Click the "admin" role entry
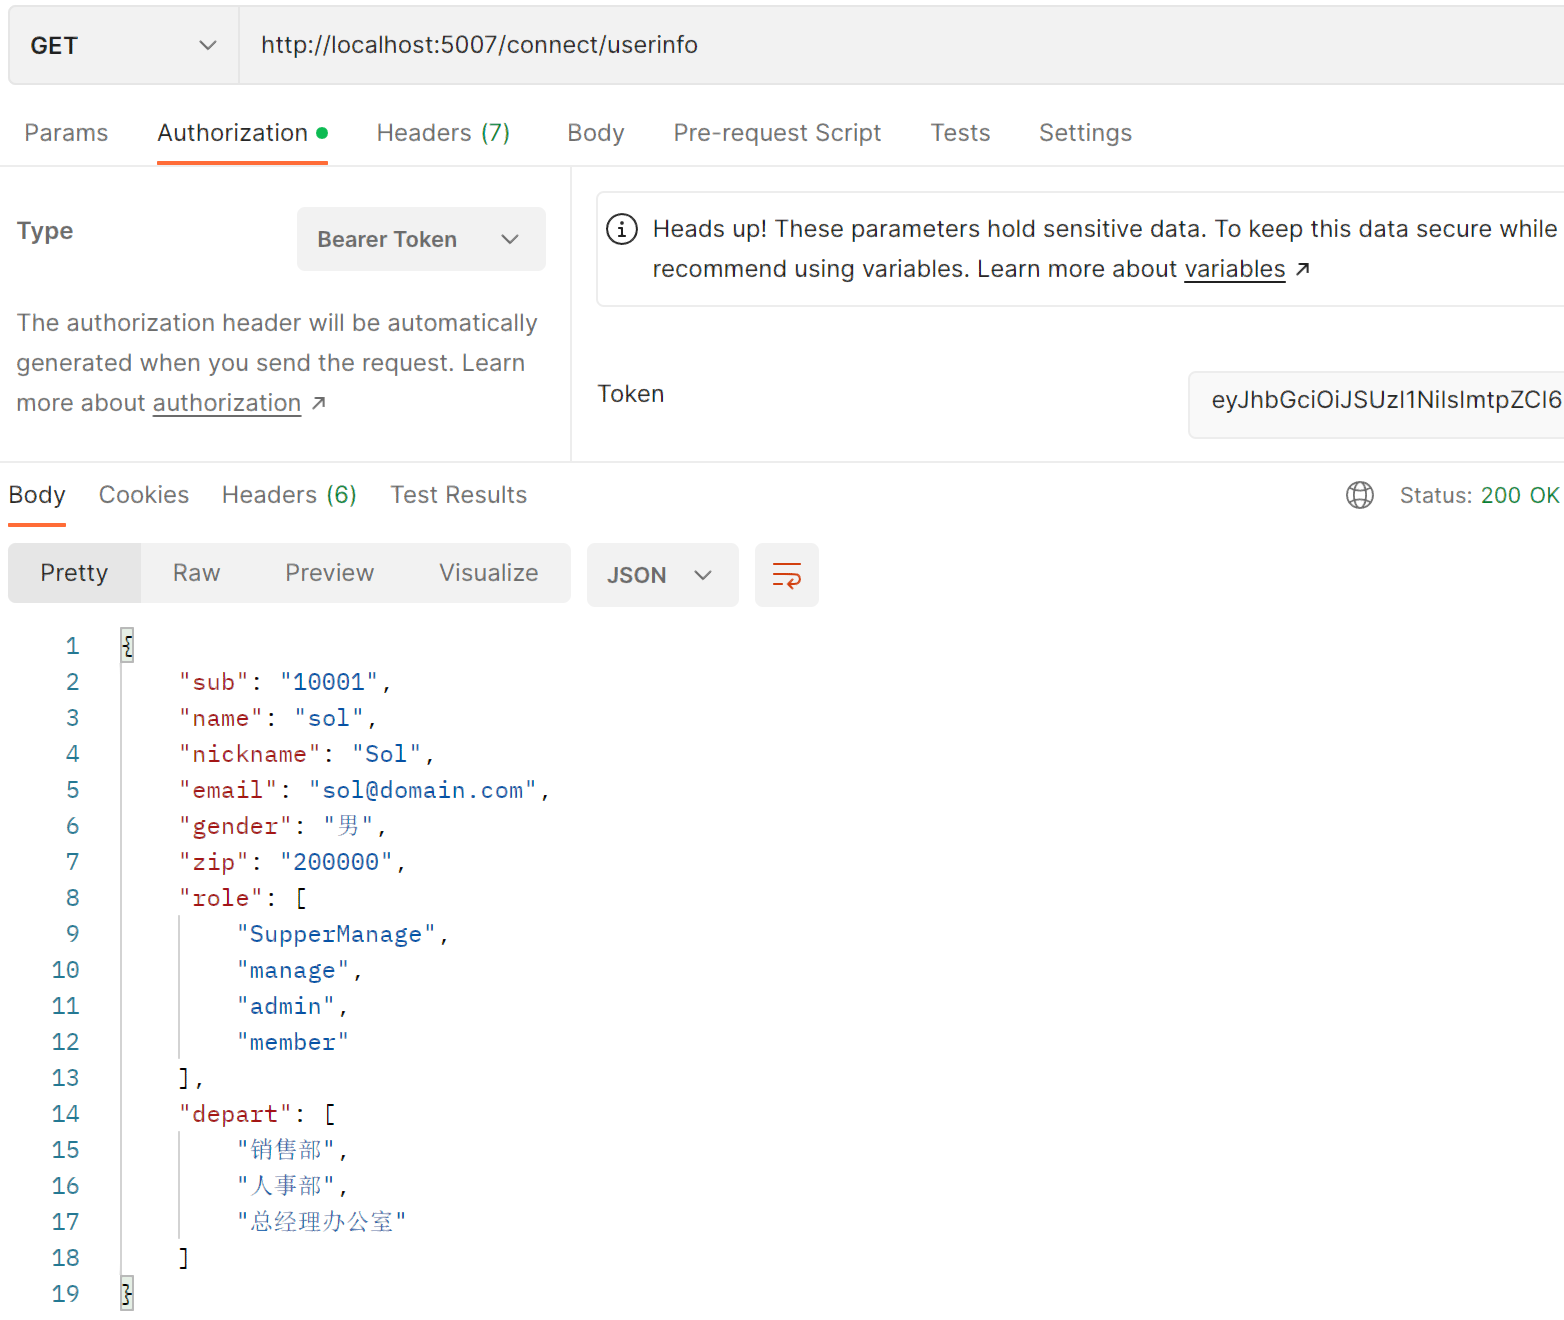 pyautogui.click(x=286, y=1006)
